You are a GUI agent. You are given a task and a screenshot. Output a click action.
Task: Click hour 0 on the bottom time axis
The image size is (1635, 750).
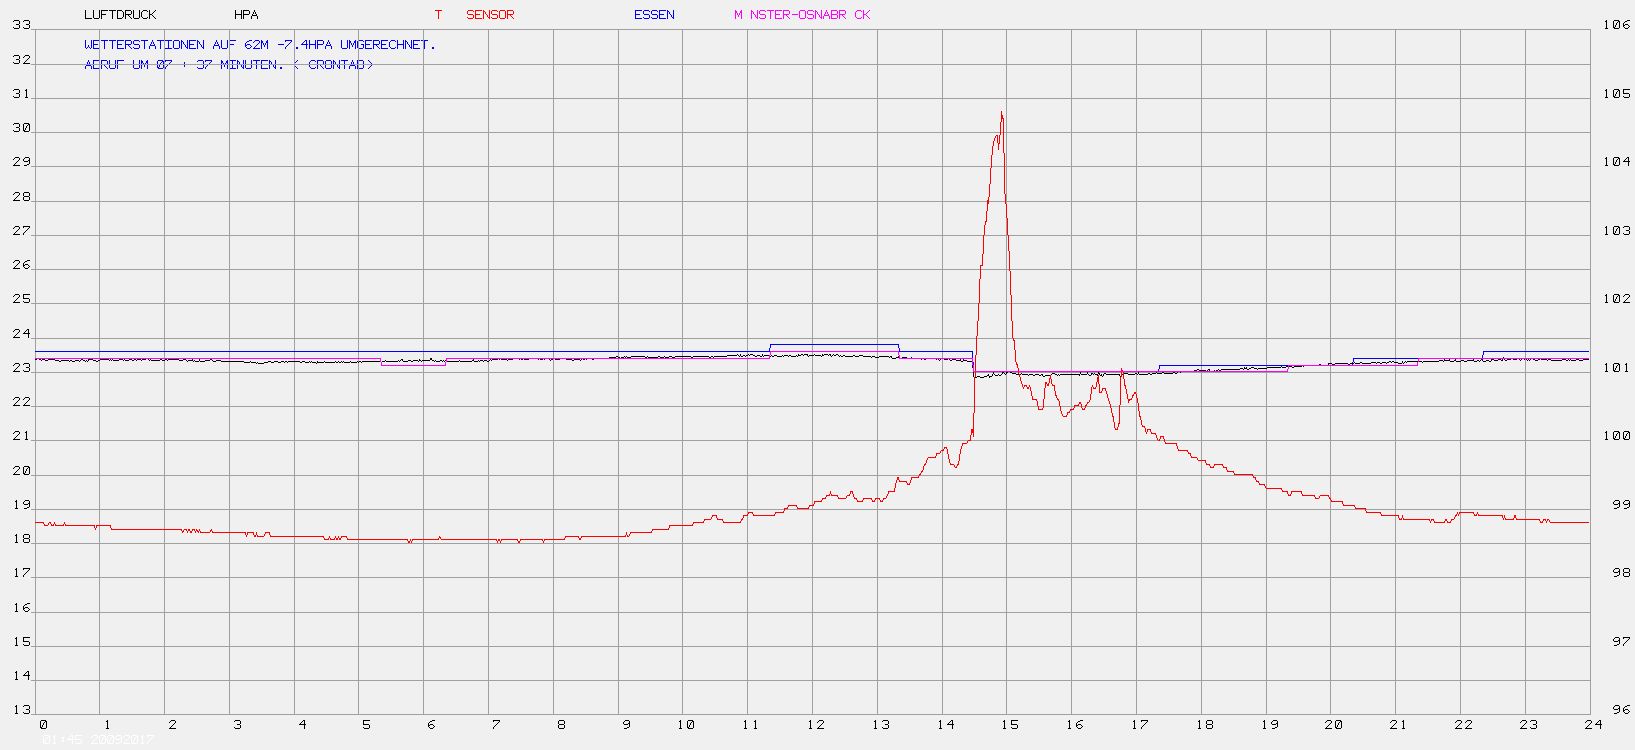coord(43,724)
